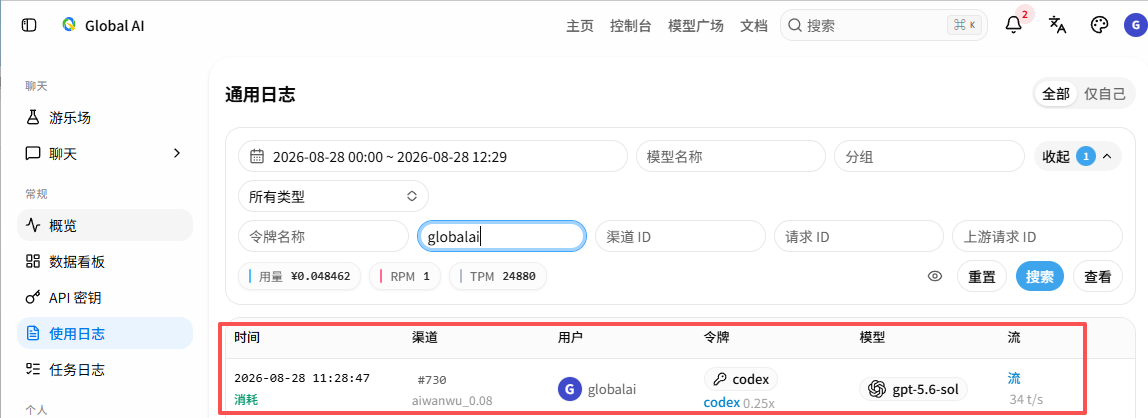Focus the 渠道 ID input
Viewport: 1148px width, 418px height.
(x=680, y=236)
